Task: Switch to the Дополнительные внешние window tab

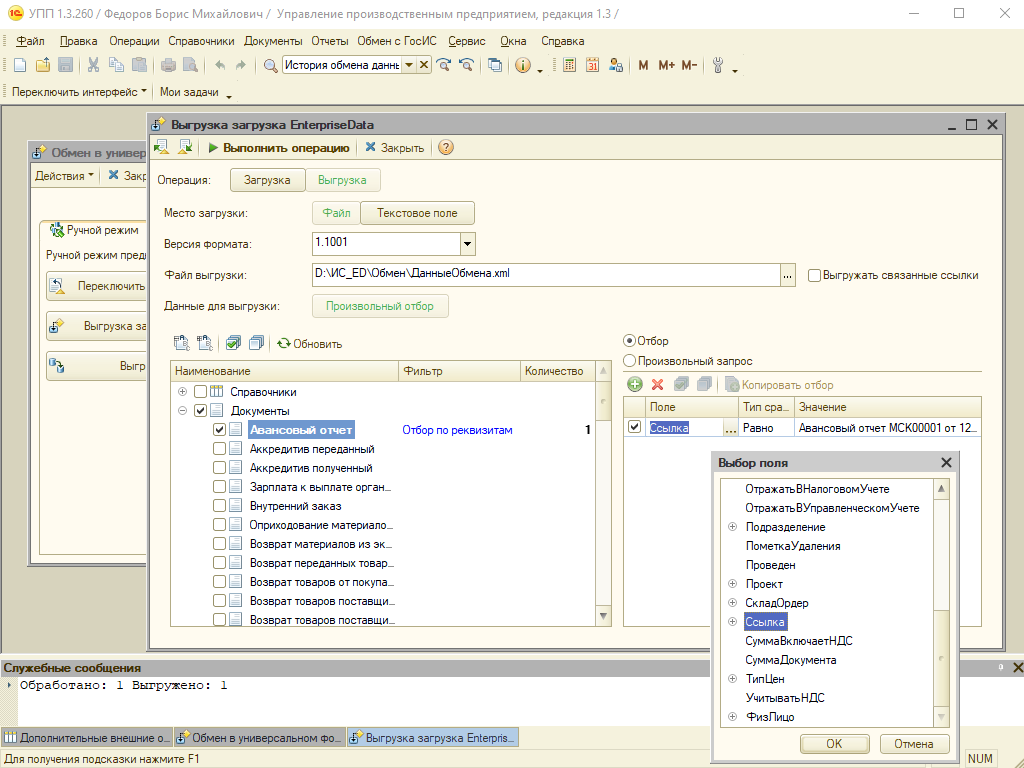Action: click(87, 738)
